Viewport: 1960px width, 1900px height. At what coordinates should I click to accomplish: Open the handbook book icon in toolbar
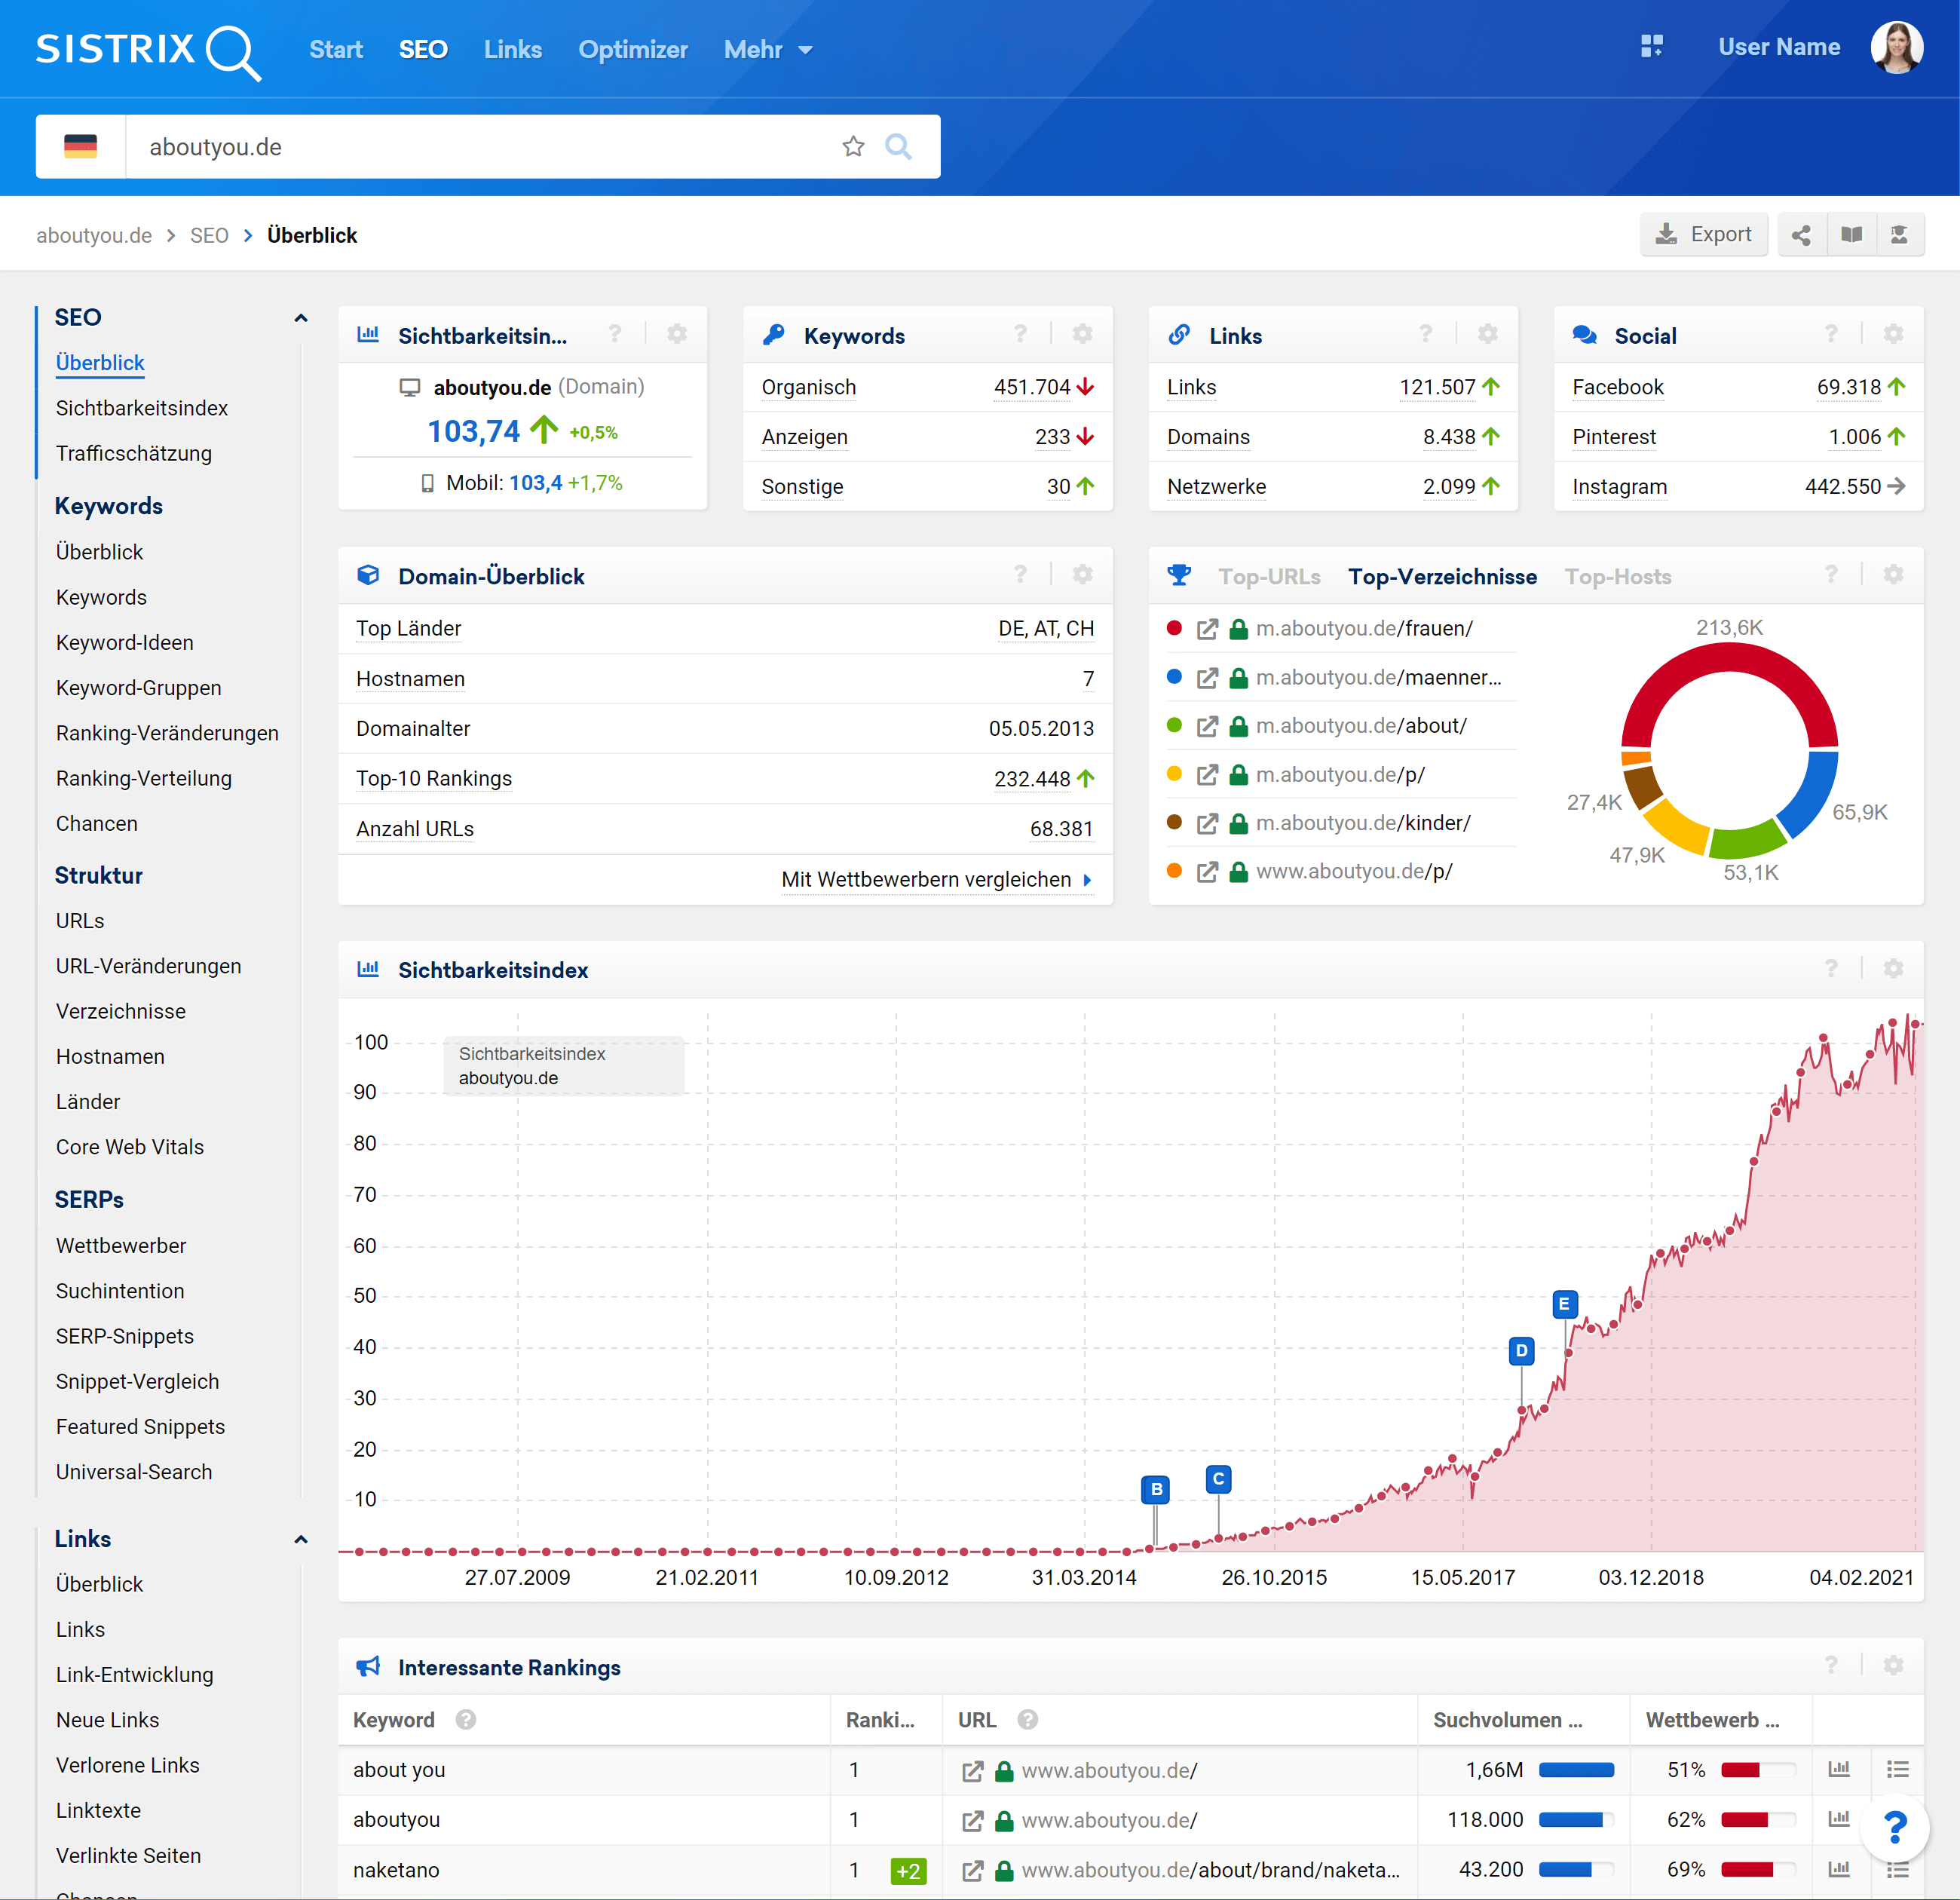(x=1851, y=235)
